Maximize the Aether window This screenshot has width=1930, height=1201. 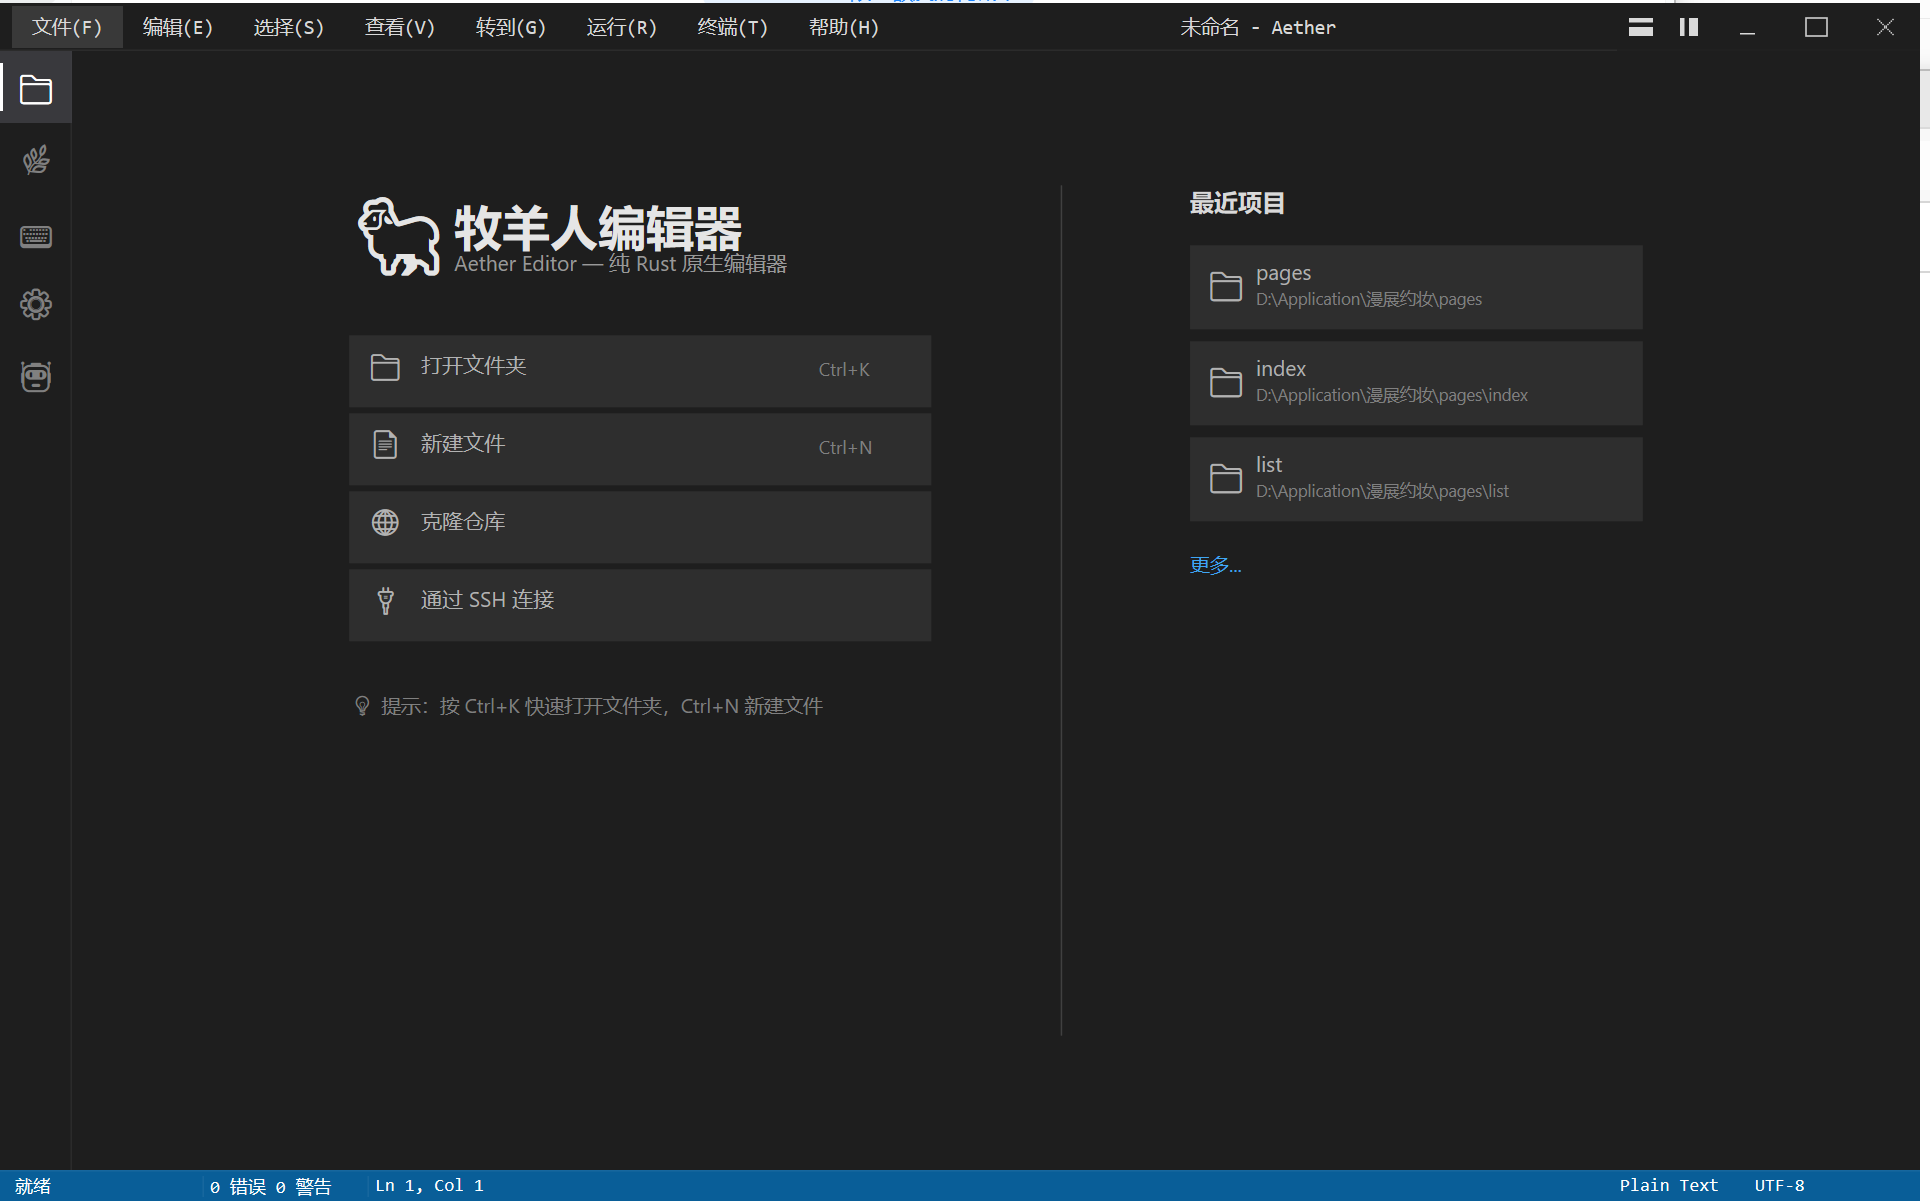(1817, 27)
